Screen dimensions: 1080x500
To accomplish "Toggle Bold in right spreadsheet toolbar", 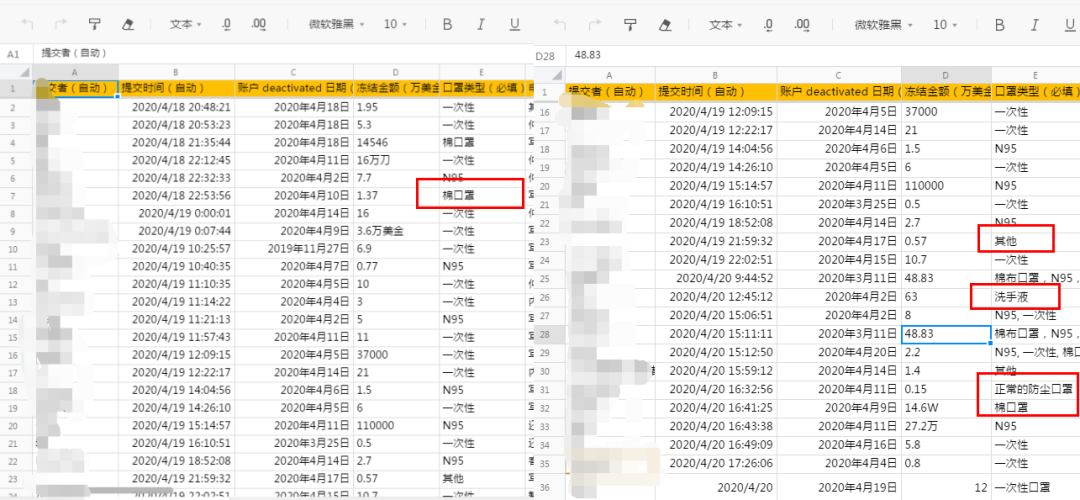I will tap(999, 25).
